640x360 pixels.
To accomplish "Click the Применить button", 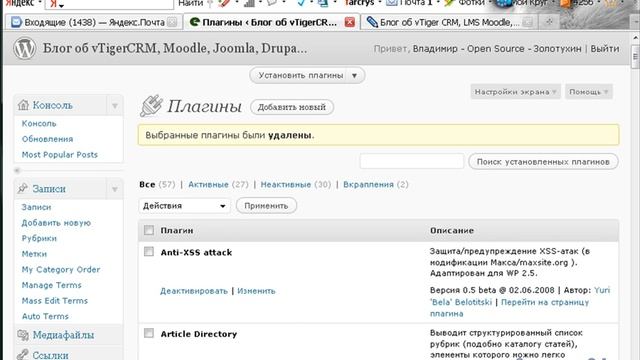I will coord(266,206).
